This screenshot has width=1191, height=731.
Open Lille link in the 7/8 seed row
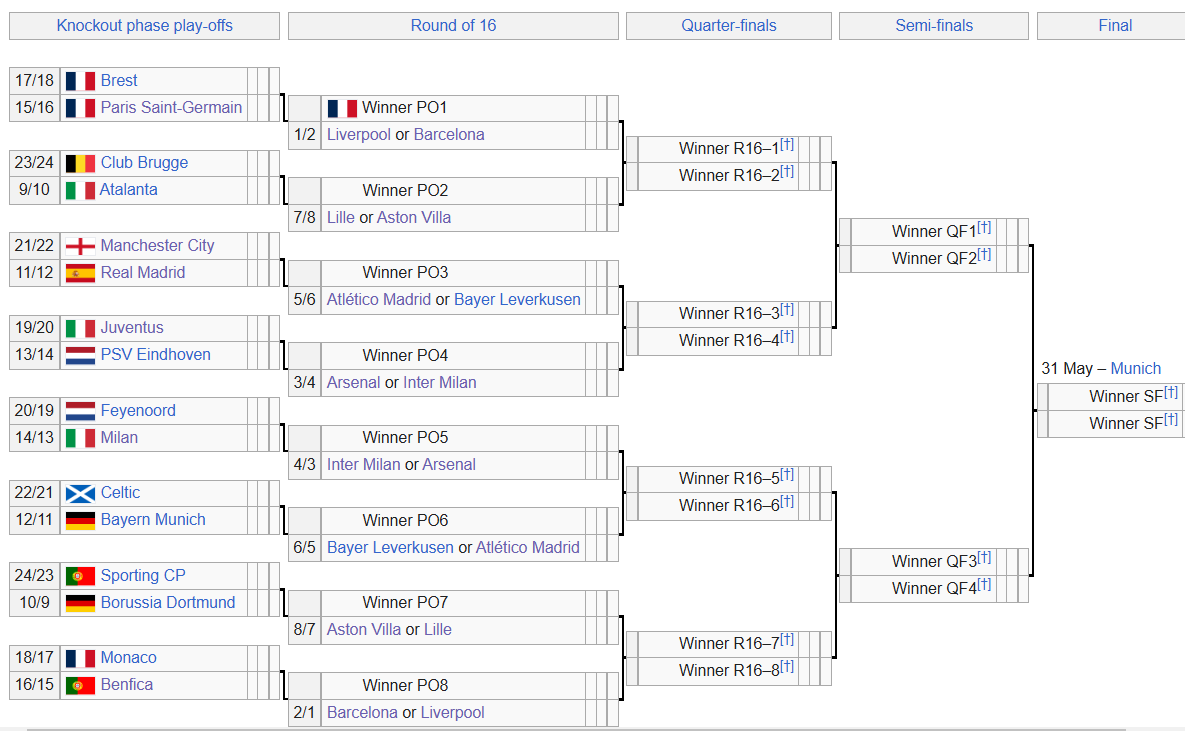[x=340, y=217]
